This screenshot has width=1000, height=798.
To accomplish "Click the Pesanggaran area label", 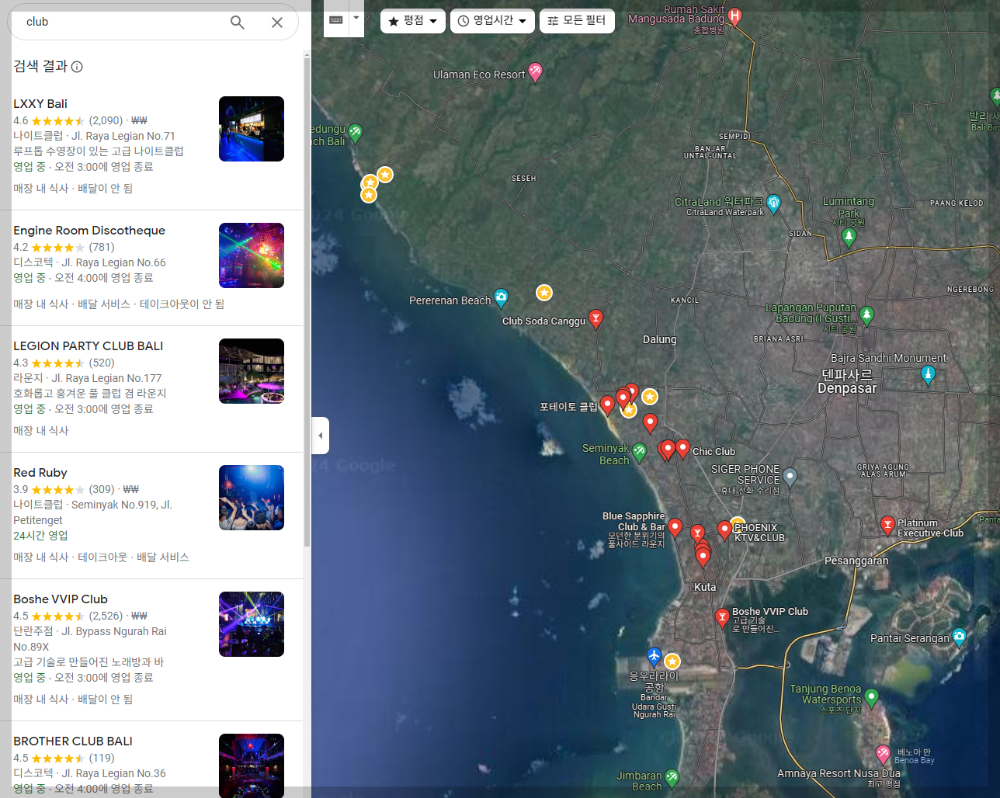I will (856, 560).
